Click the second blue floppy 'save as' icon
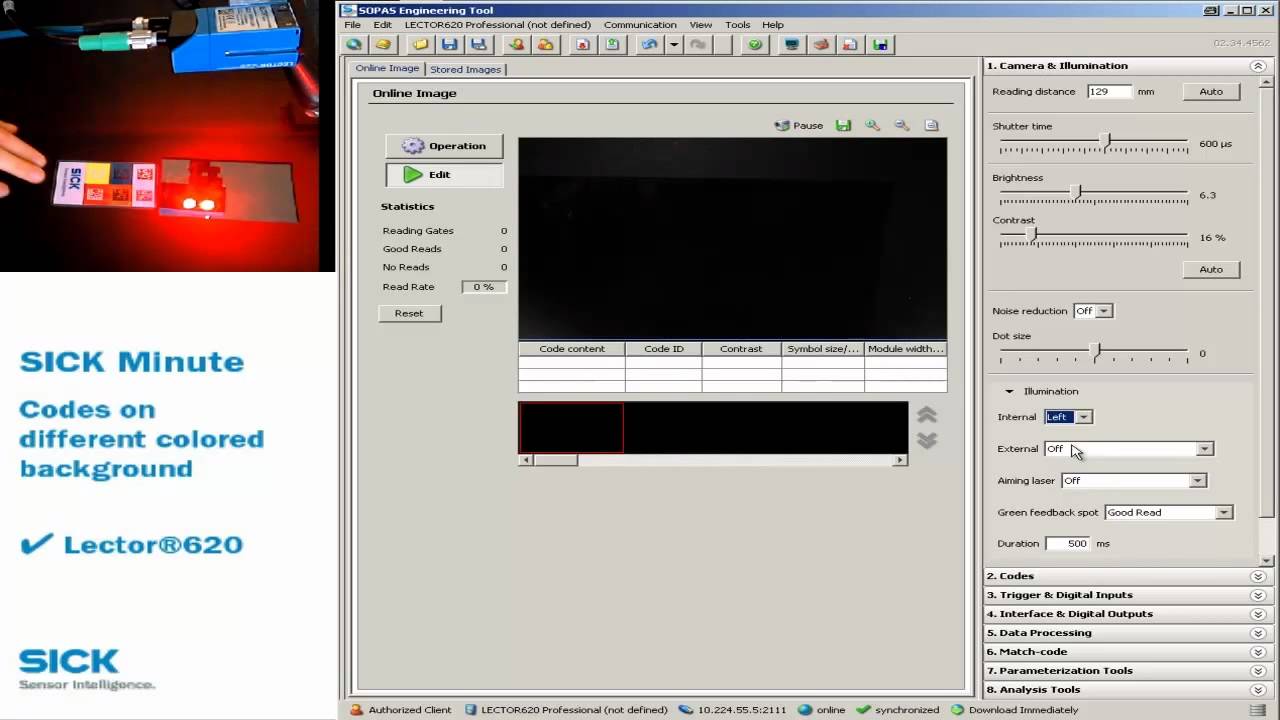This screenshot has width=1280, height=720. pos(479,44)
